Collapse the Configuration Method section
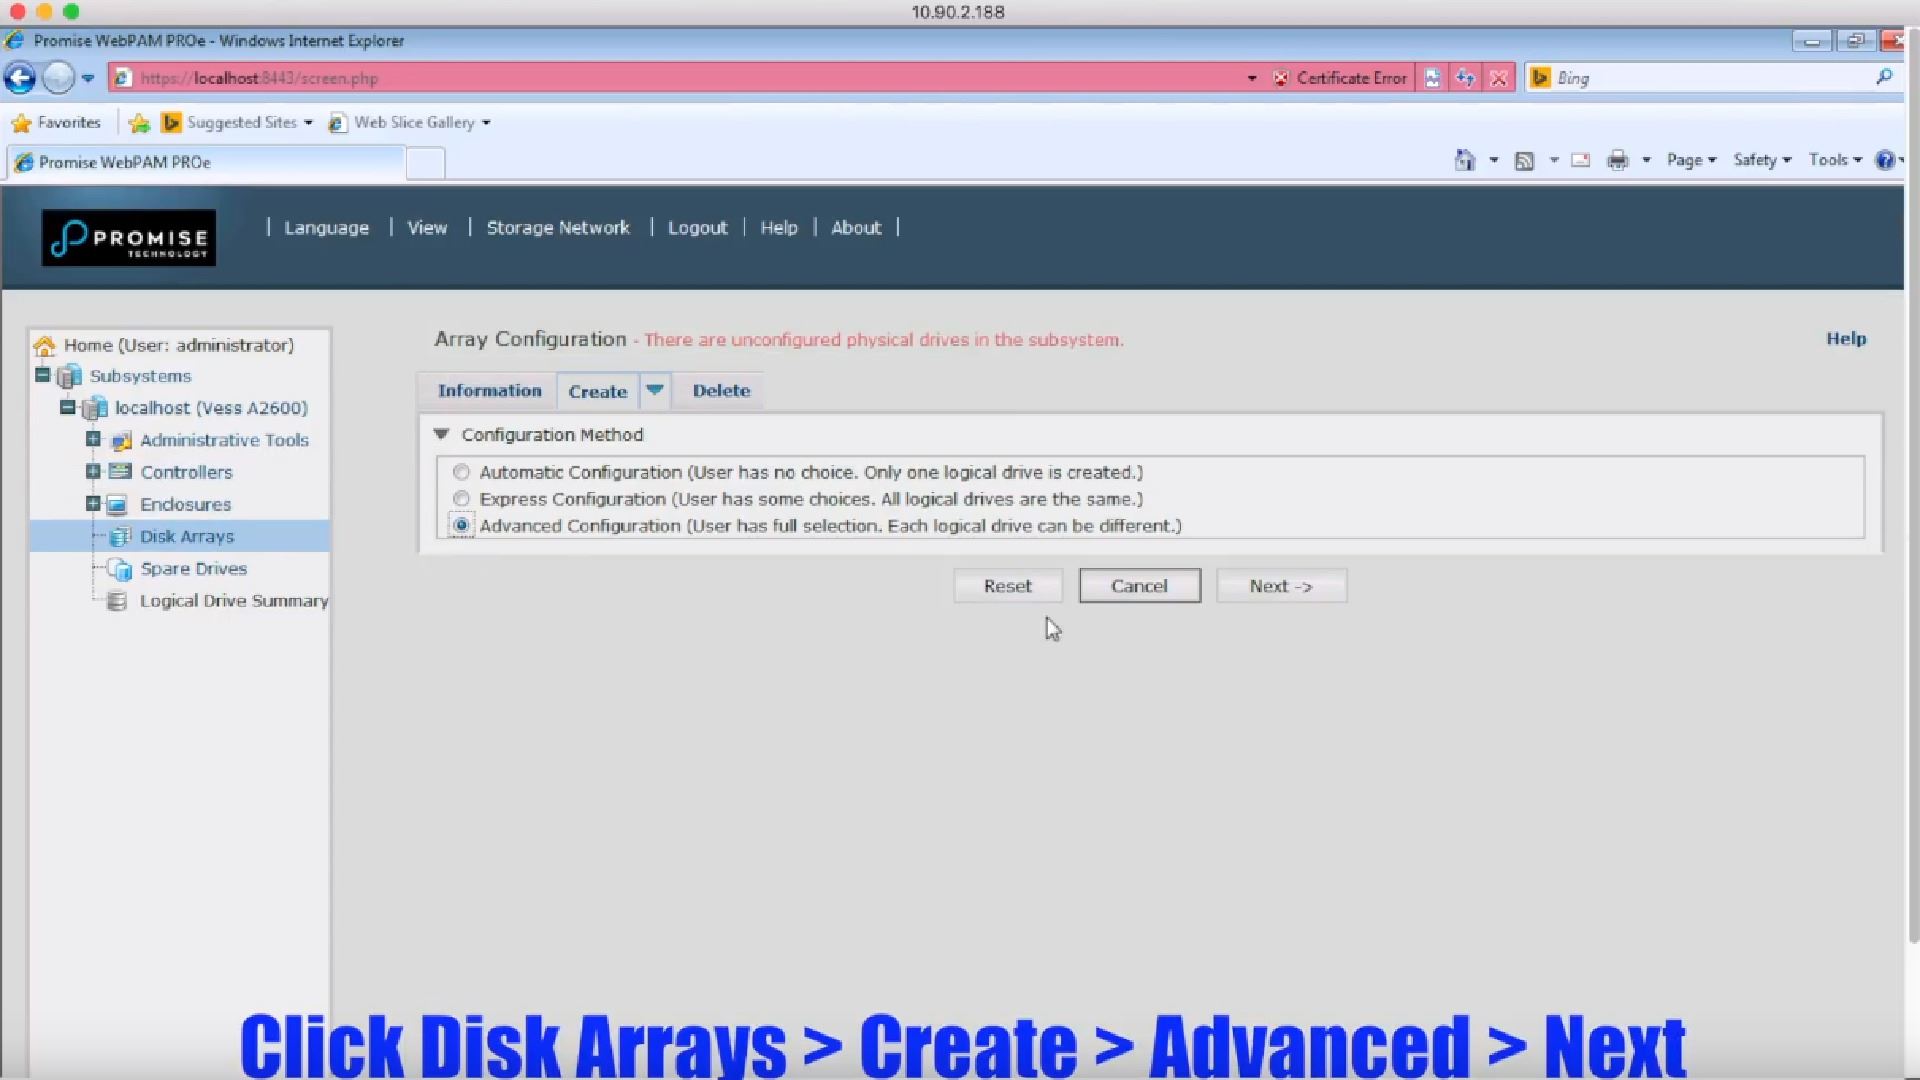This screenshot has width=1920, height=1080. pos(441,434)
